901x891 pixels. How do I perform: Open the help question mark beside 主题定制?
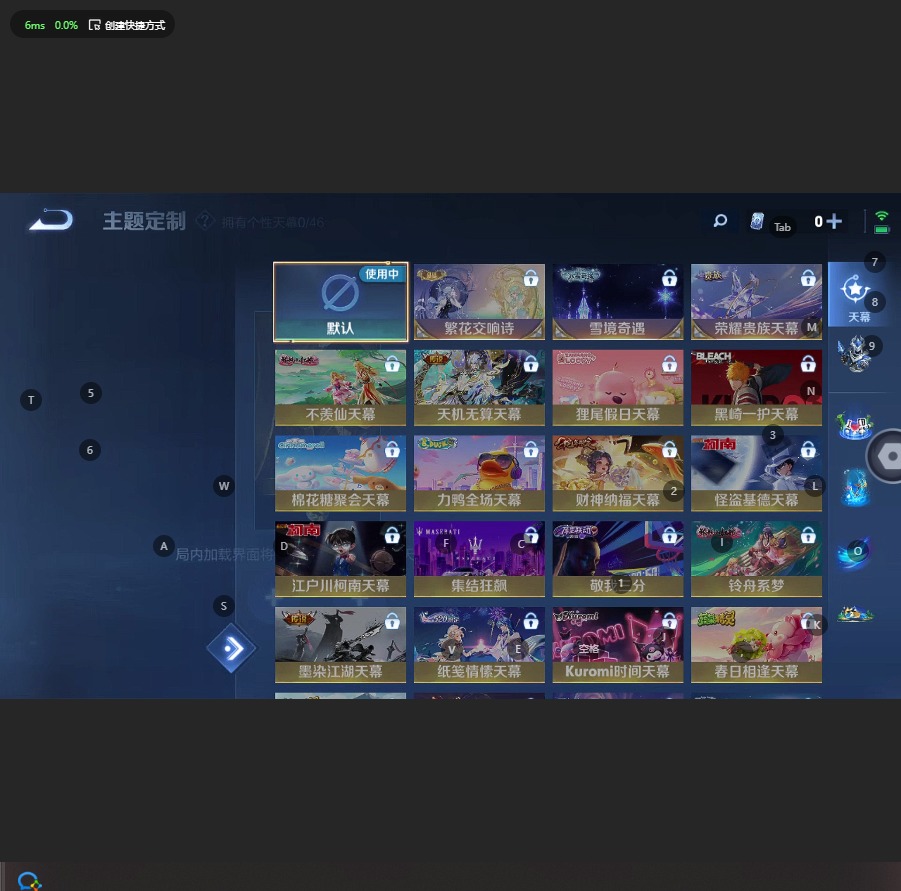205,221
